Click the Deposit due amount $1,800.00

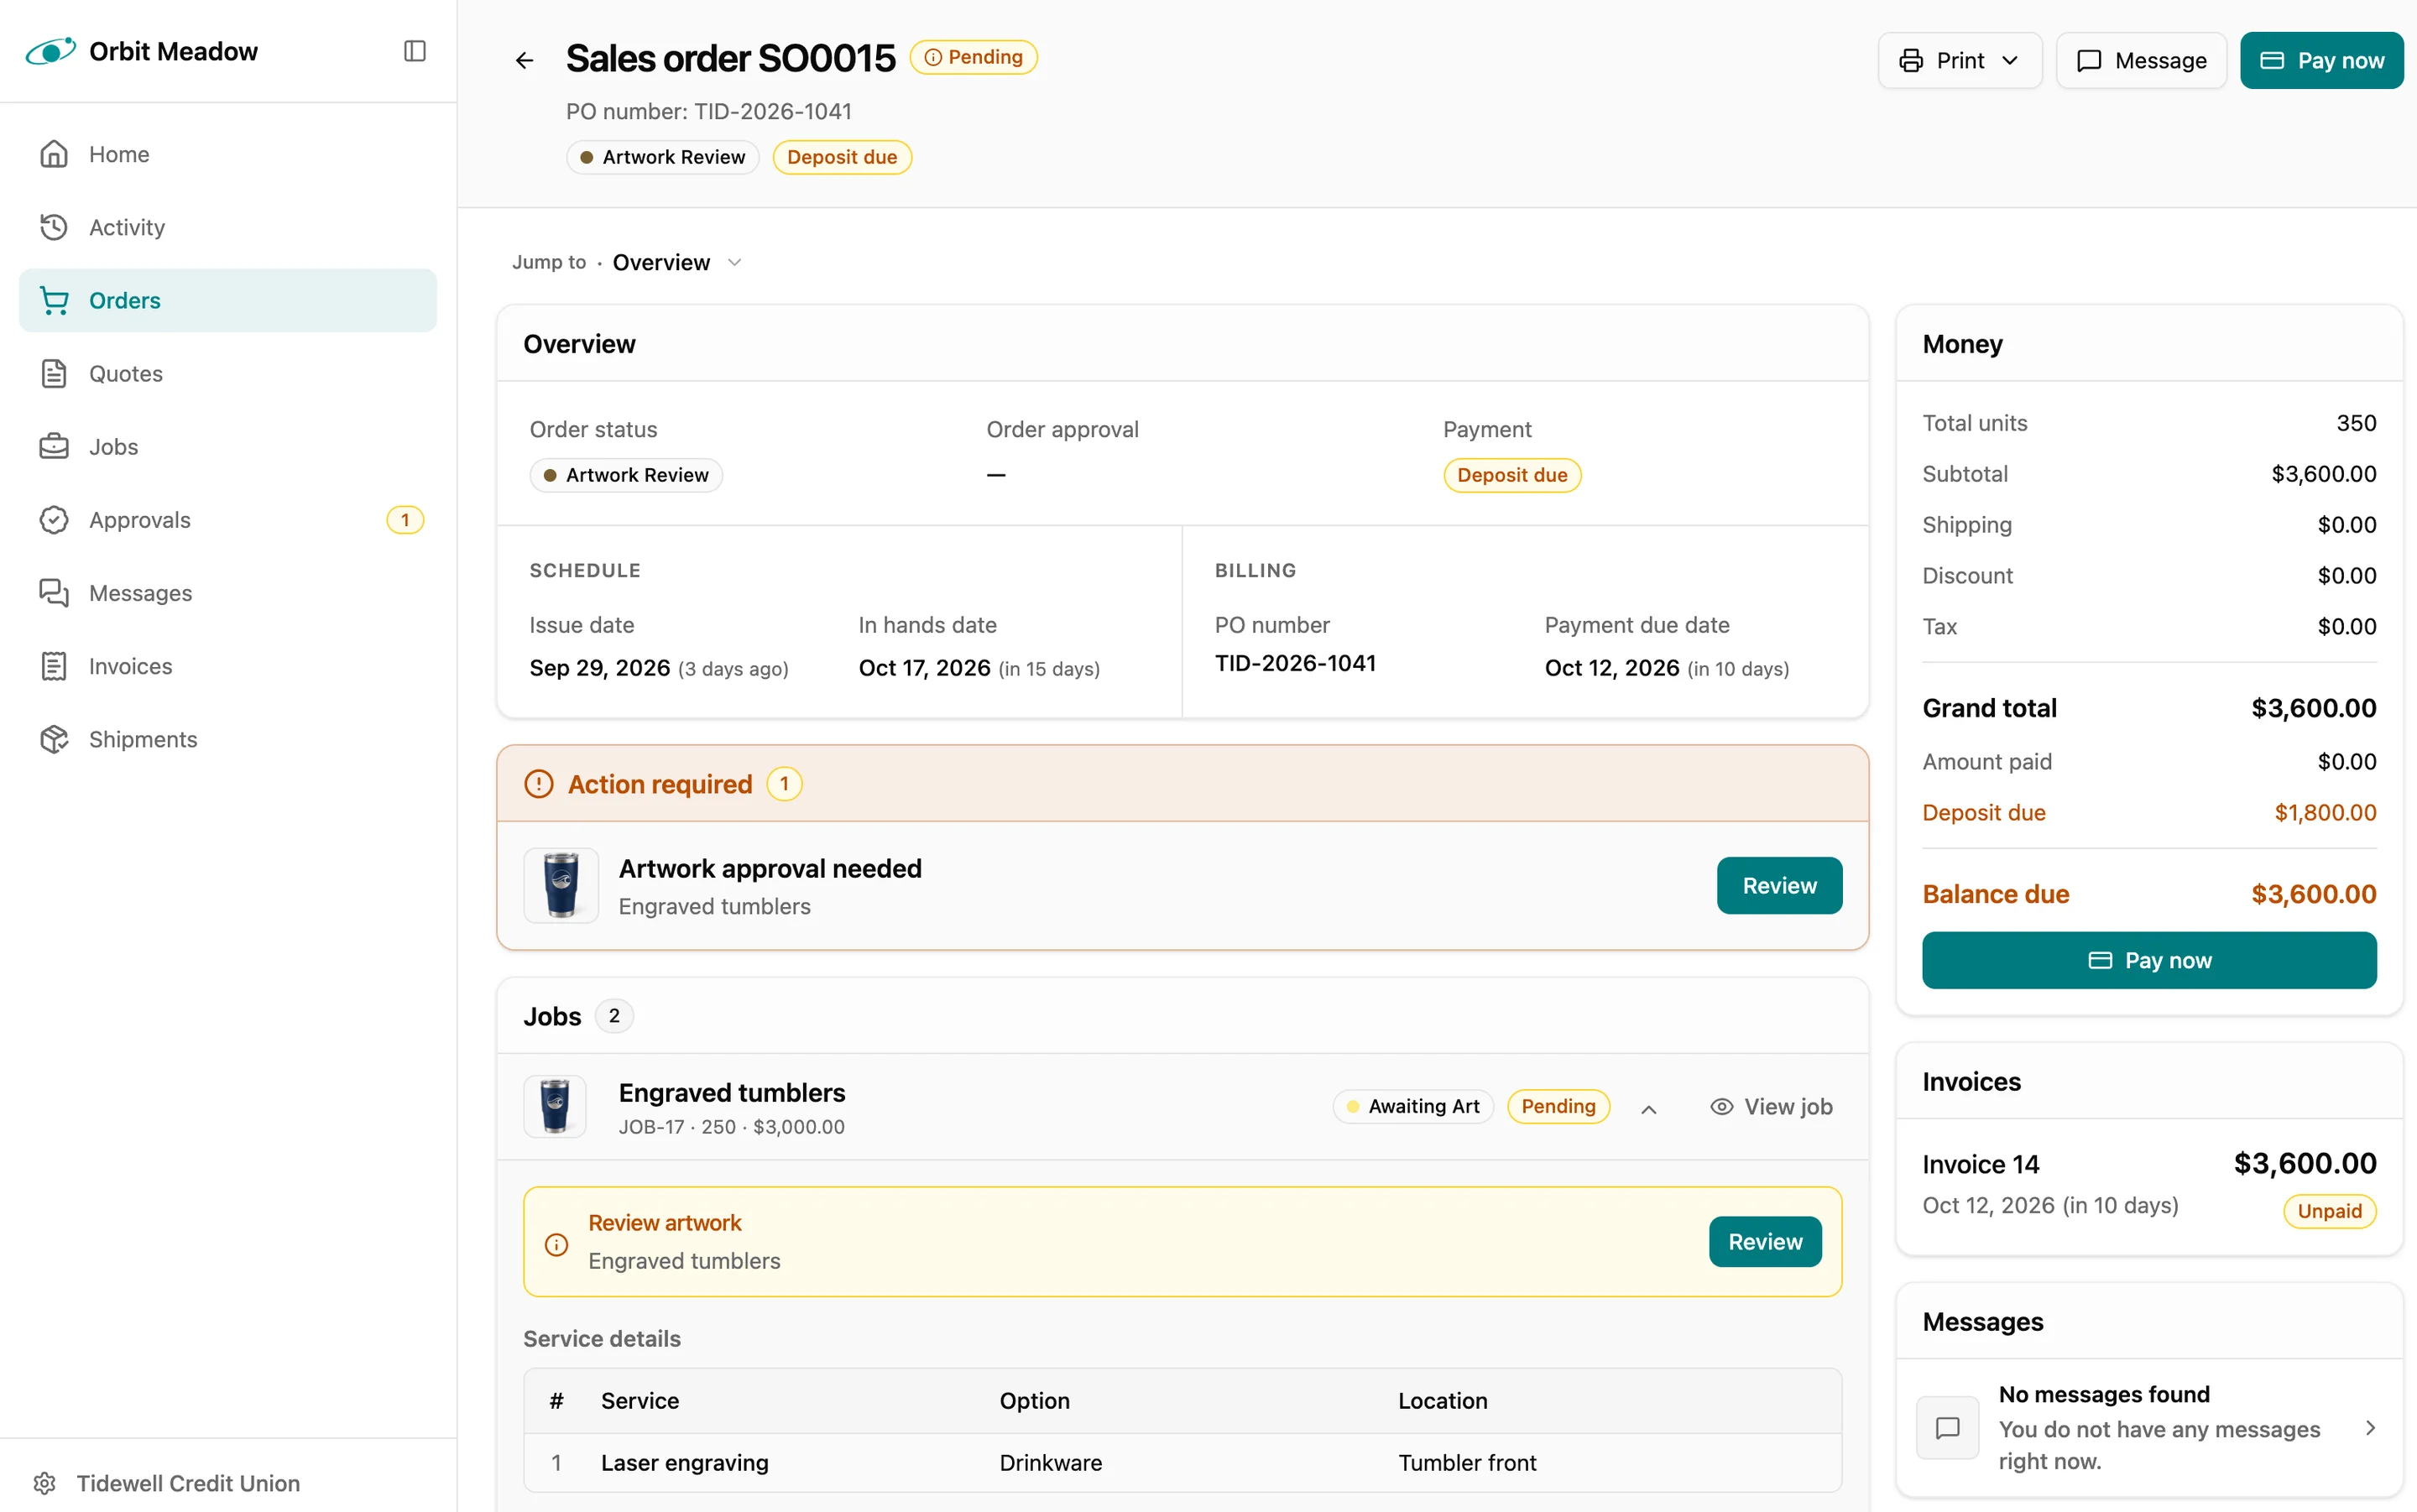click(2325, 812)
